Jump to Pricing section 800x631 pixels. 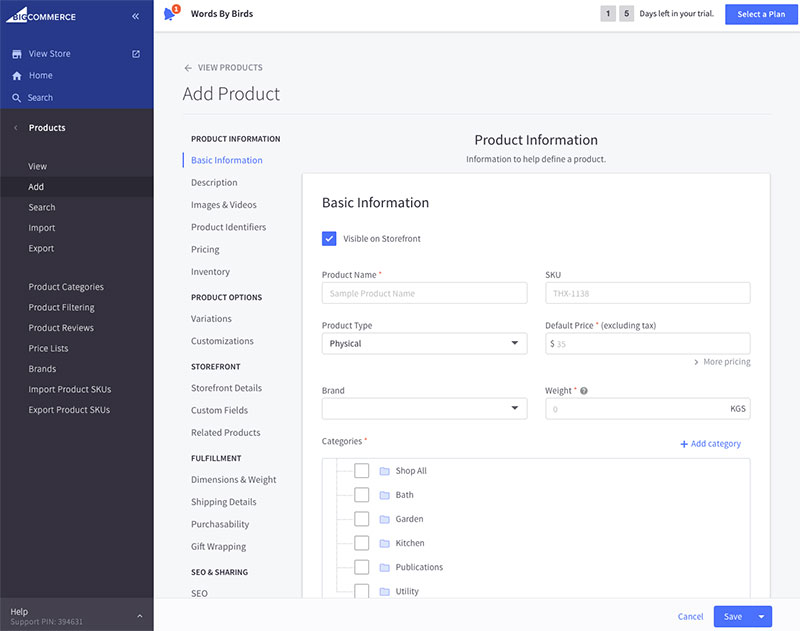click(x=205, y=249)
